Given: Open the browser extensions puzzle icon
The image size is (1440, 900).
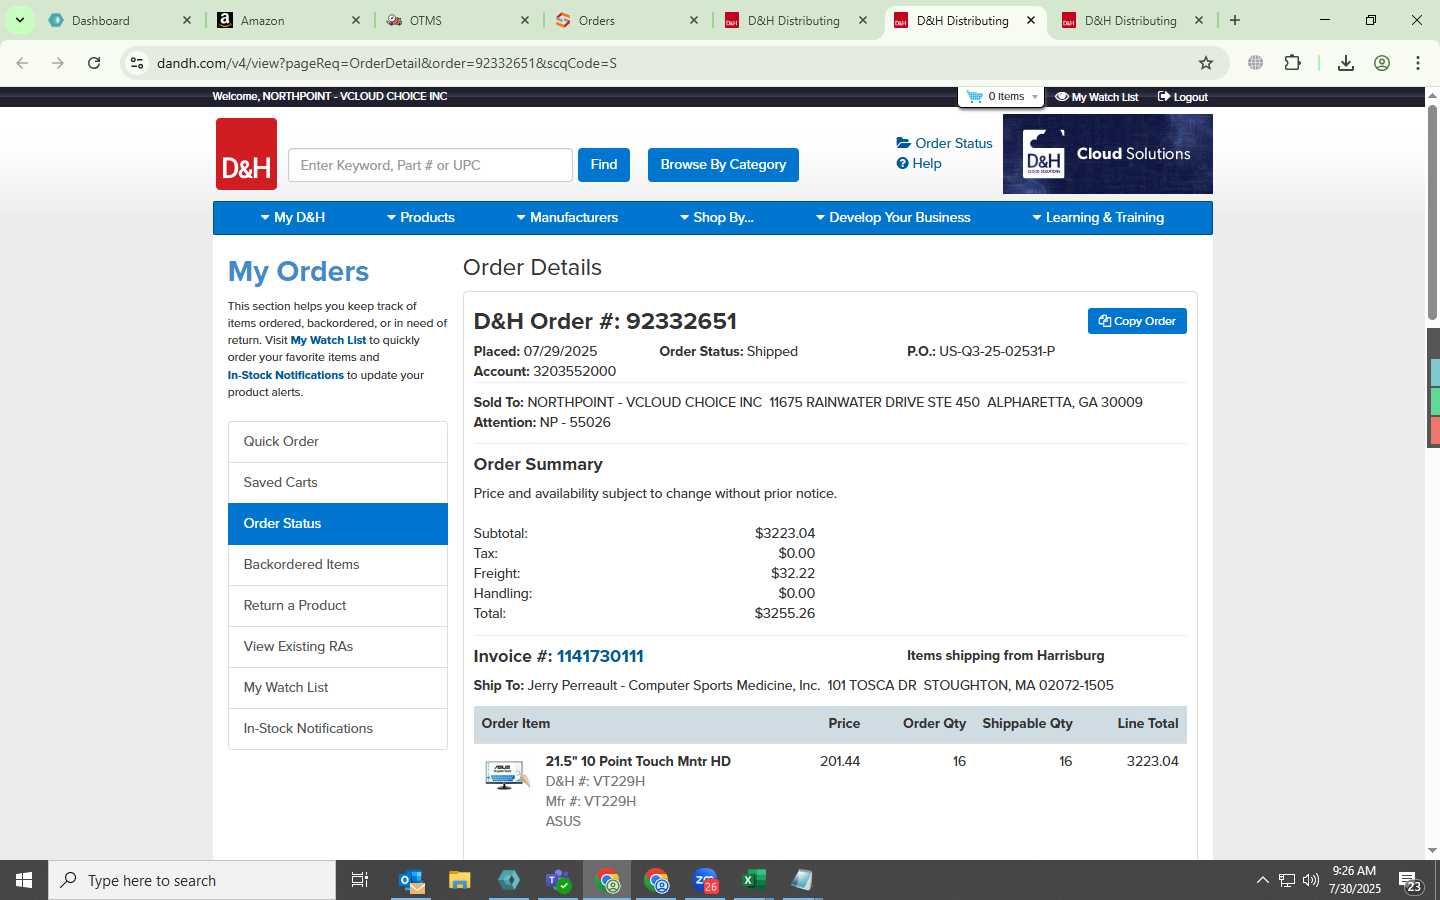Looking at the screenshot, I should pos(1292,63).
